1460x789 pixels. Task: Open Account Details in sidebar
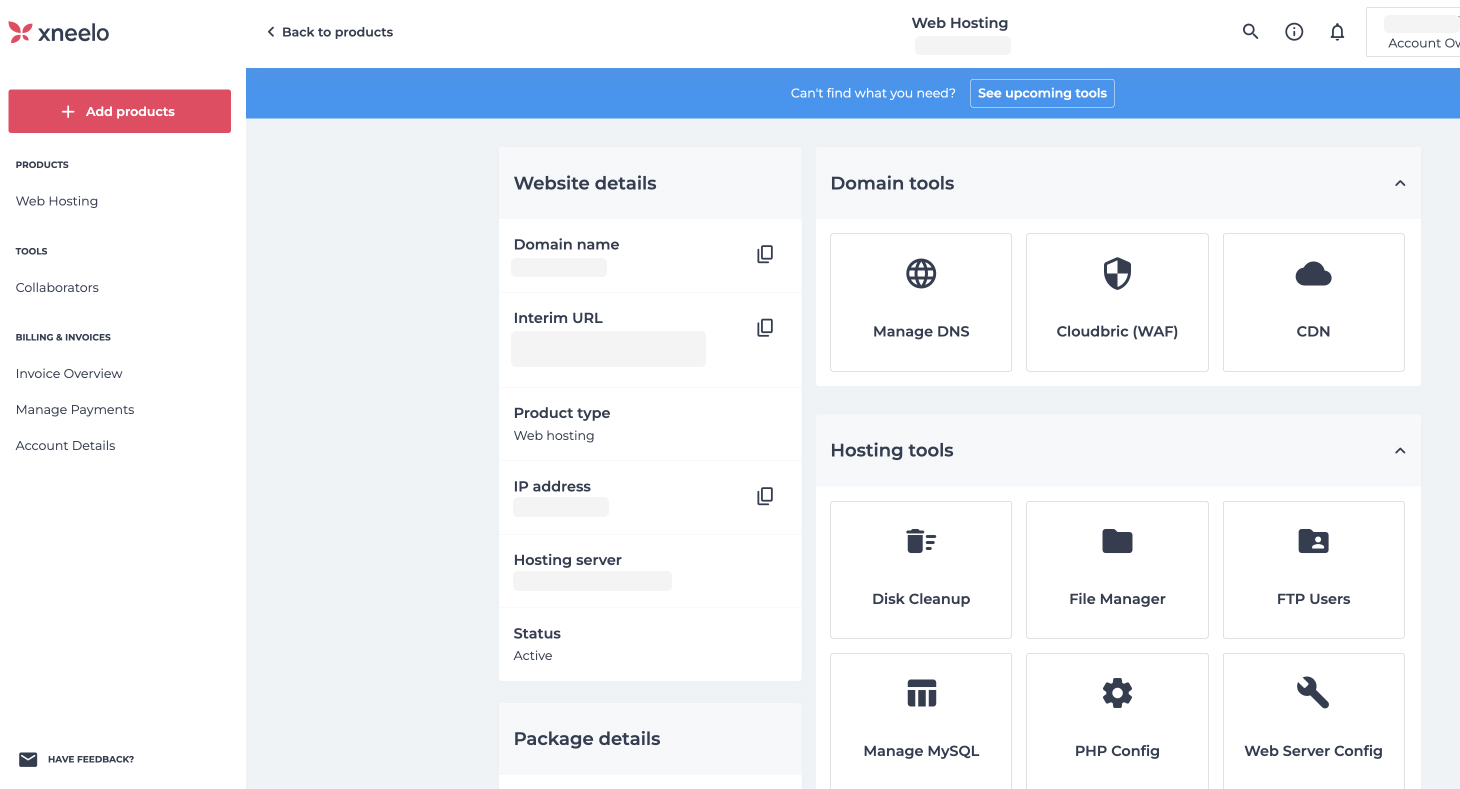click(x=66, y=445)
